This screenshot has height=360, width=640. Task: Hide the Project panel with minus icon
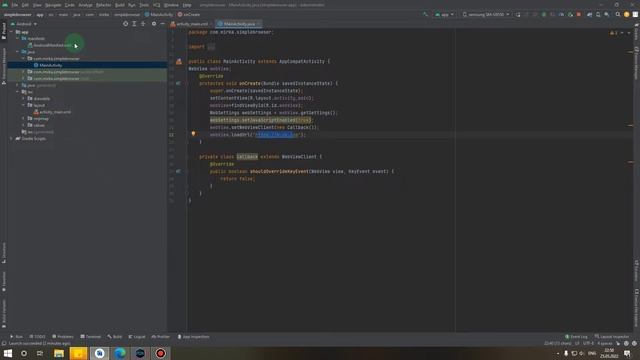tap(162, 24)
